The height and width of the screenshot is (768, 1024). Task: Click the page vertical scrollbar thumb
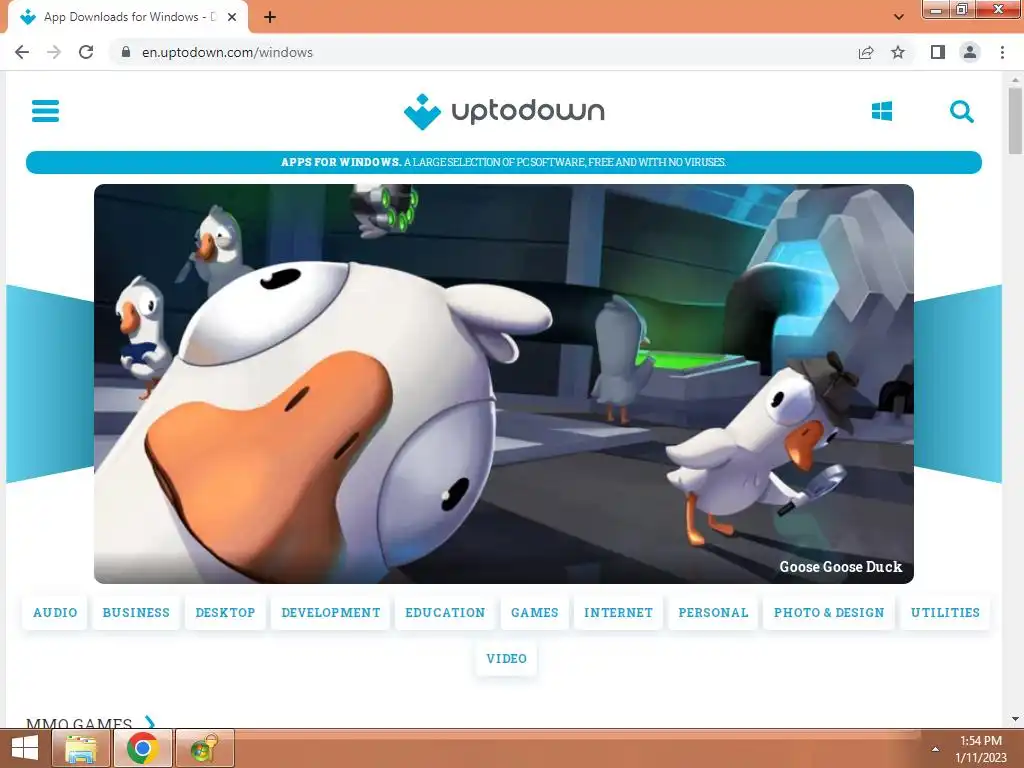pyautogui.click(x=1014, y=121)
